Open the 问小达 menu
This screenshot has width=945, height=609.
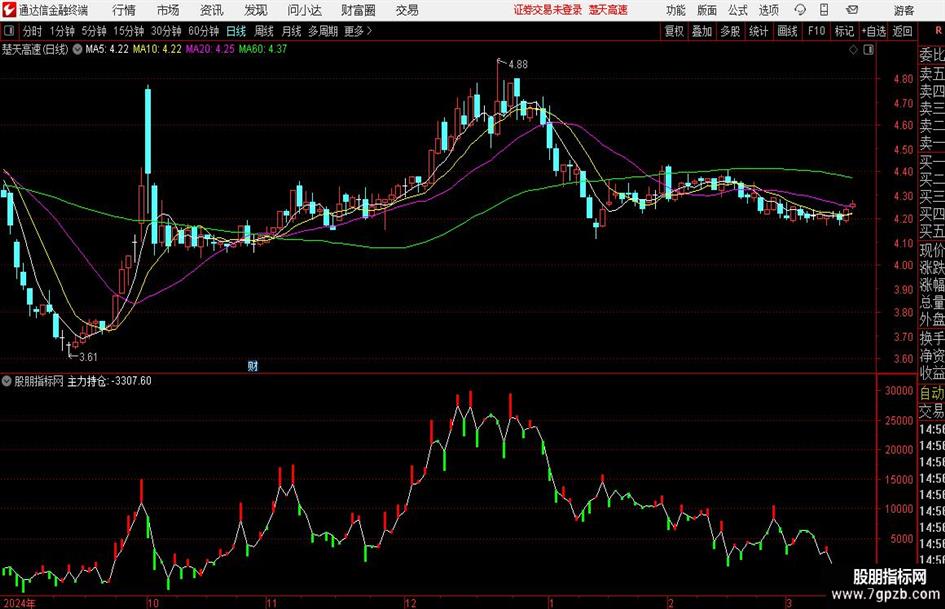pyautogui.click(x=305, y=10)
